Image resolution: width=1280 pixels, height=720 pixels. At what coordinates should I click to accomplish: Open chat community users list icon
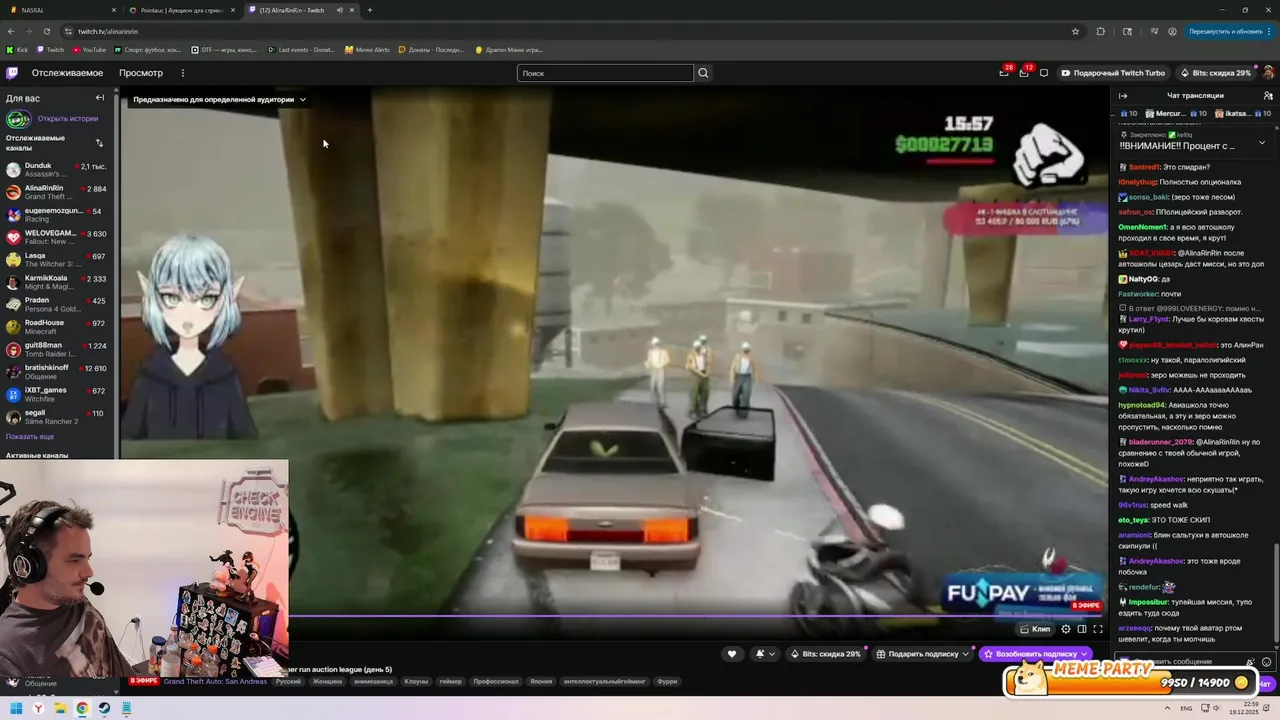pos(1268,96)
